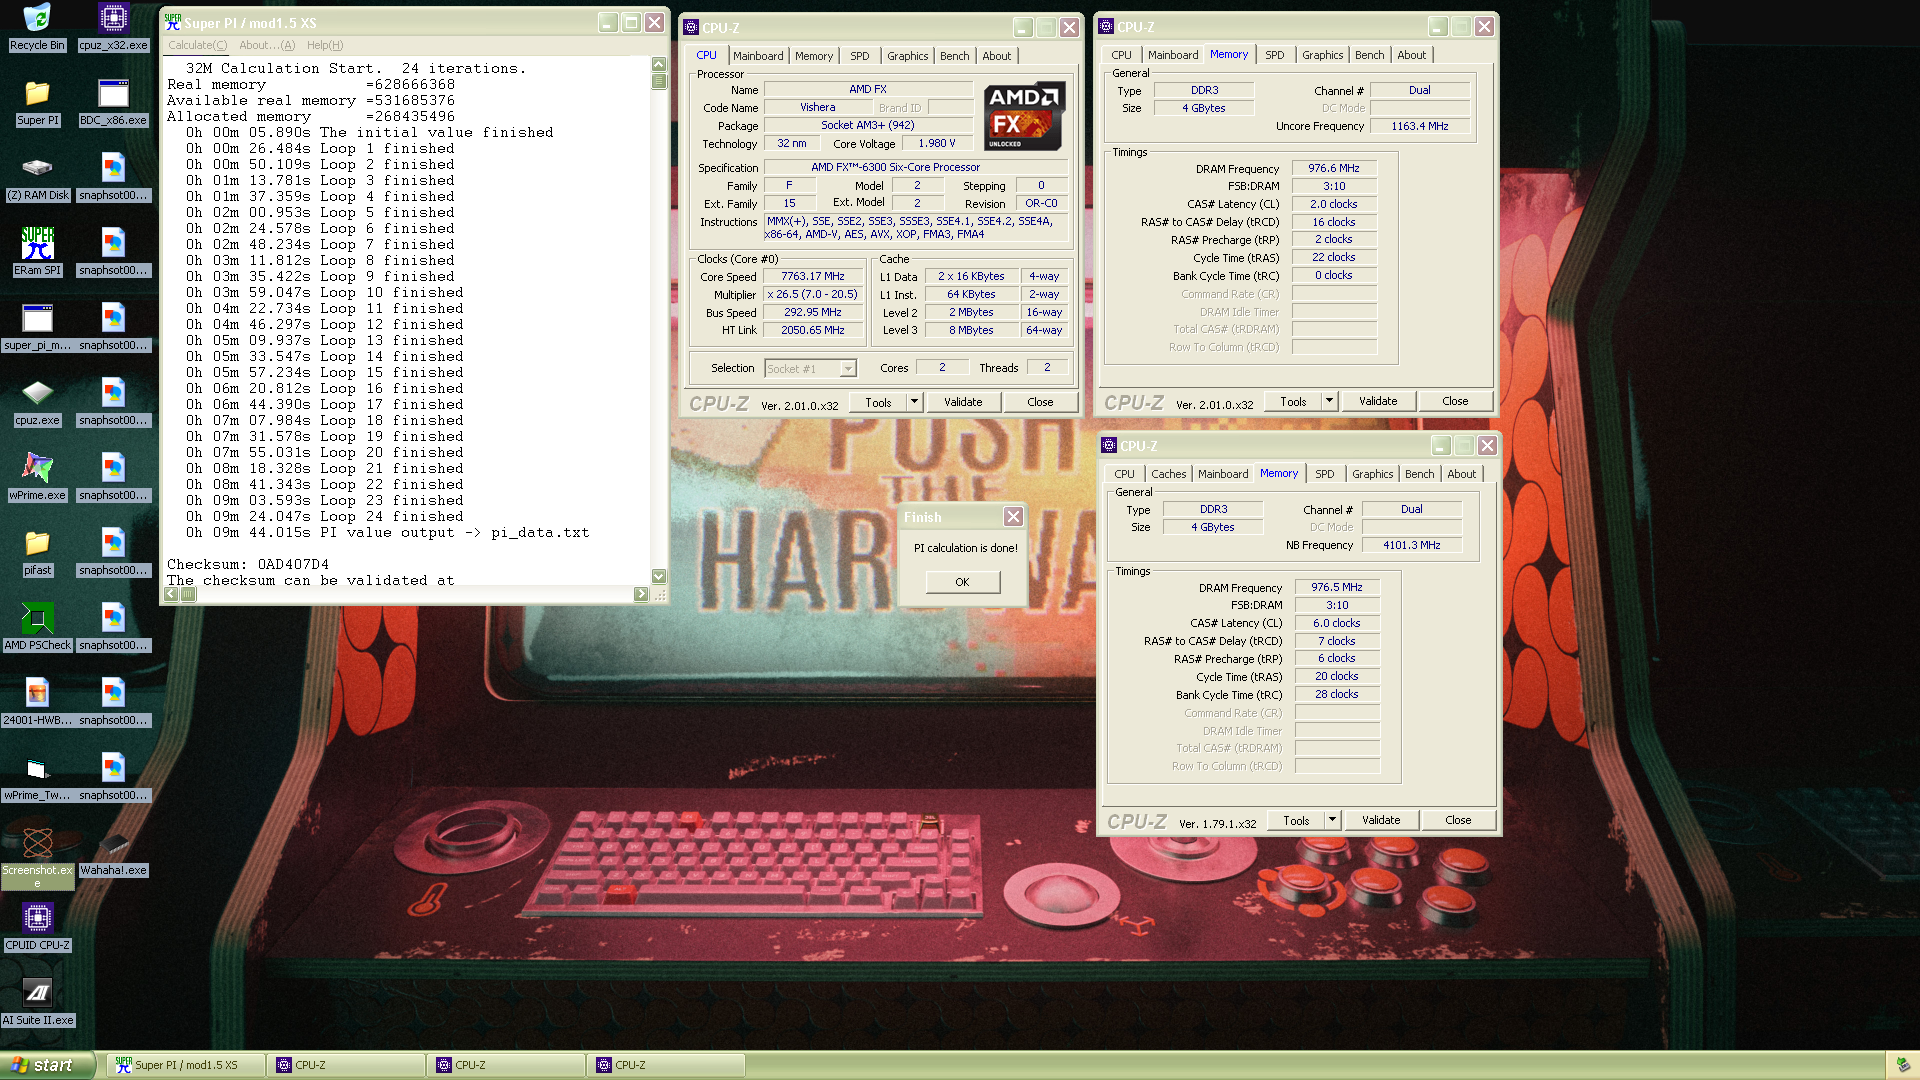
Task: Open Bench tab in the CPU-tab CPU-Z window
Action: pos(954,56)
